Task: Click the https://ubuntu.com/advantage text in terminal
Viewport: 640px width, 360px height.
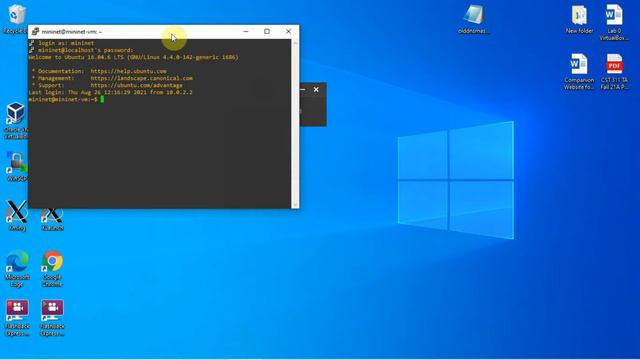Action: point(137,85)
